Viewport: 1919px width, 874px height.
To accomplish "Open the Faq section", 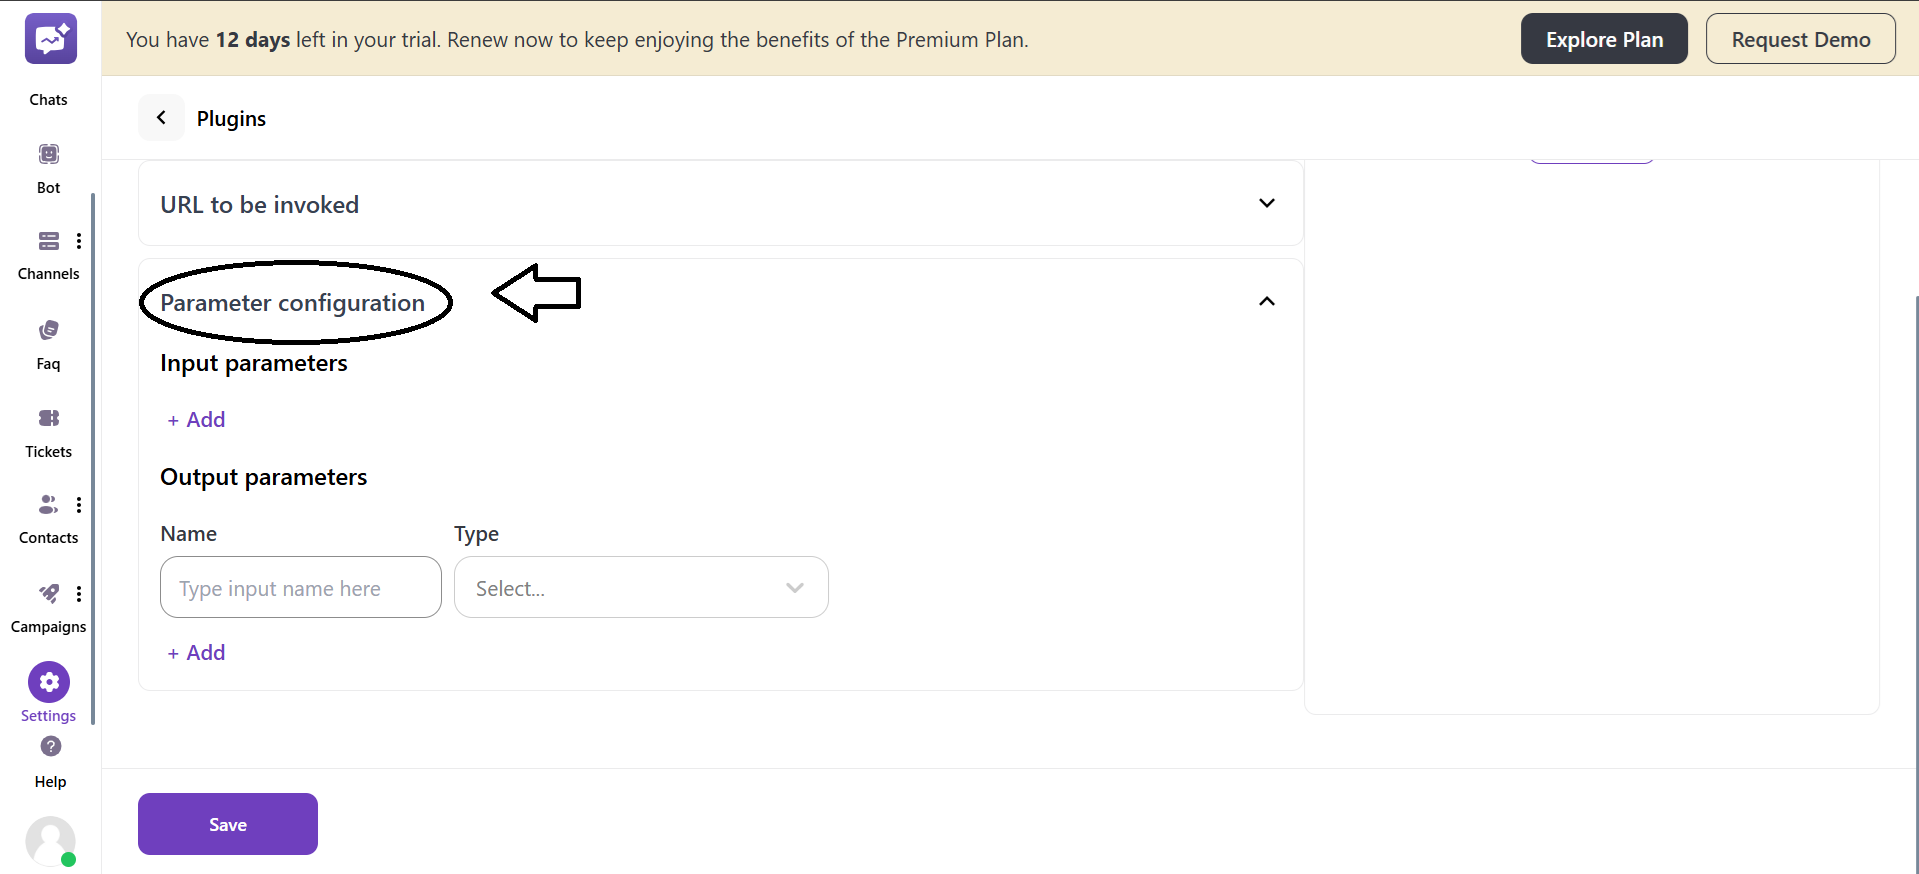I will [x=47, y=330].
